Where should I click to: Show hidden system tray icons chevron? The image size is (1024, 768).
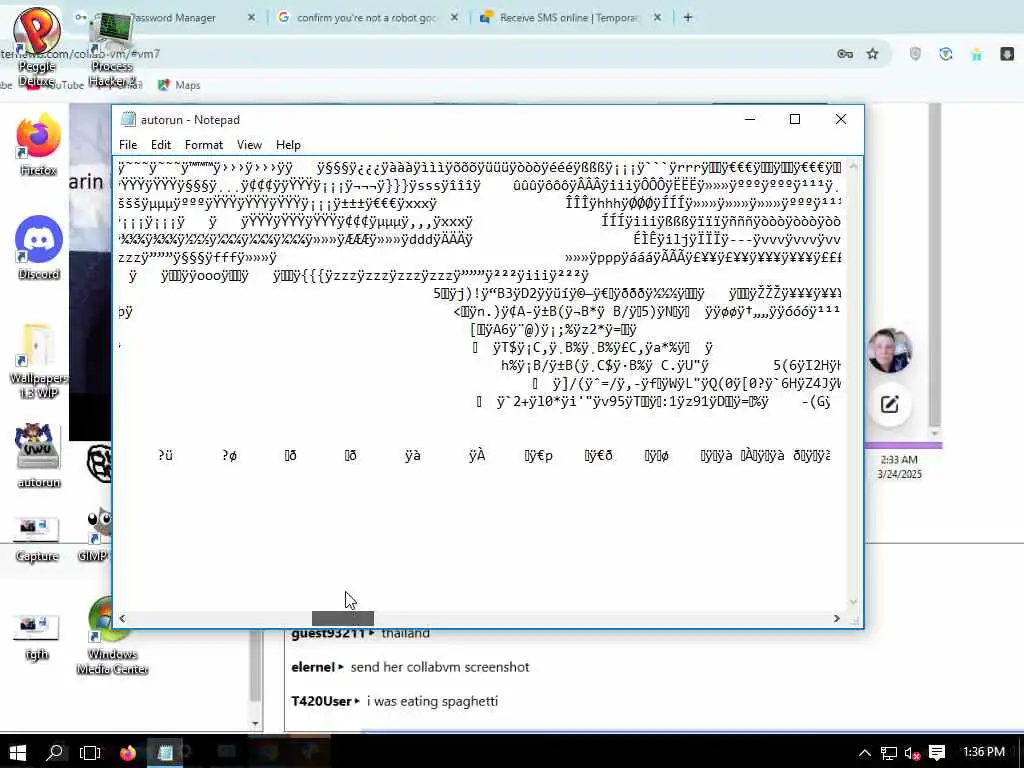(x=864, y=754)
